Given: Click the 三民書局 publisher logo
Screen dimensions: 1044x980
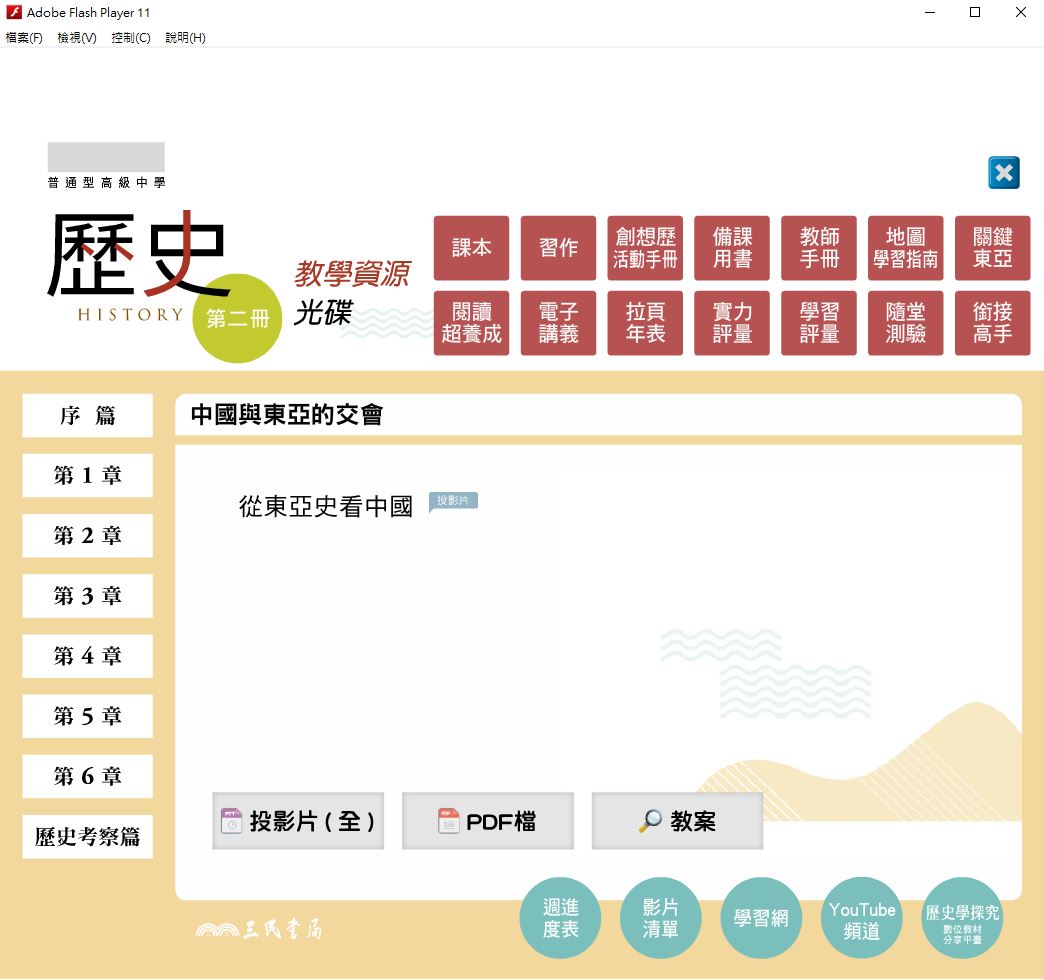Looking at the screenshot, I should 259,930.
